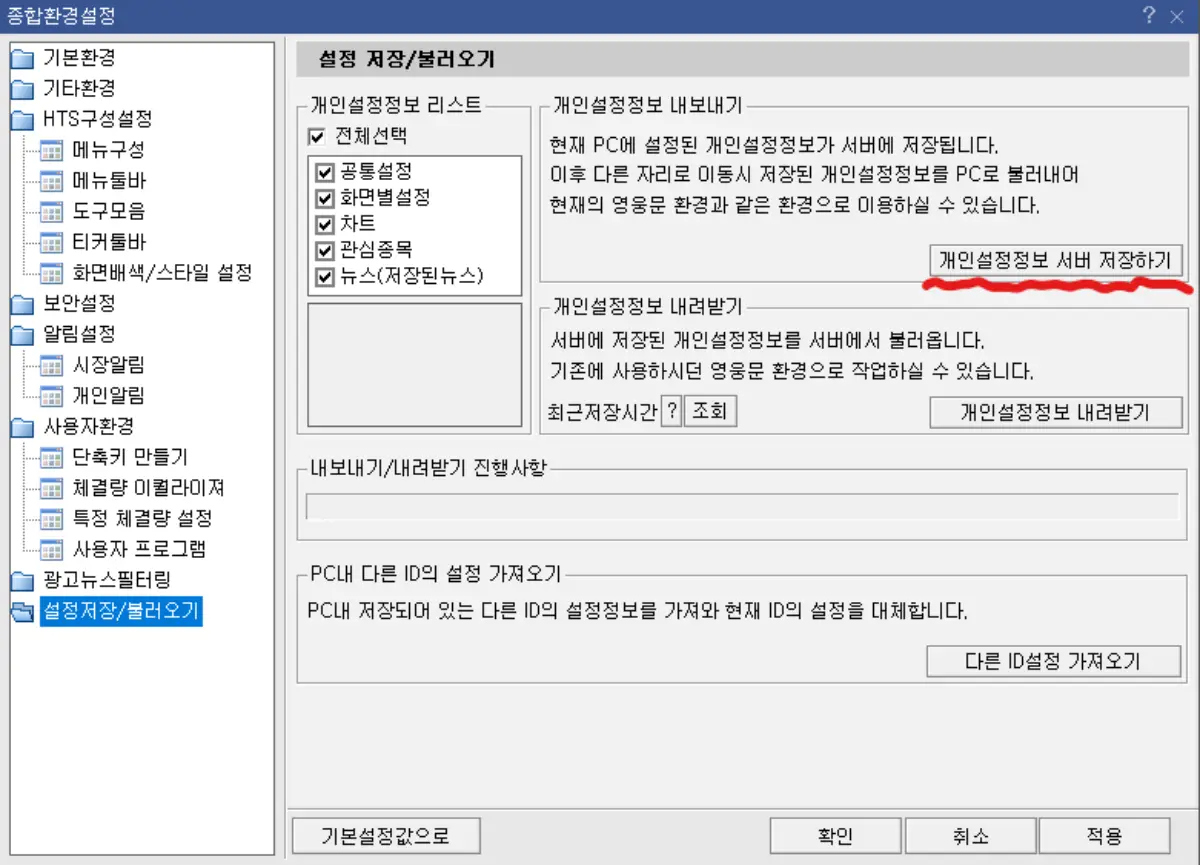Collapse the HTS구성설정 folder

pyautogui.click(x=21, y=119)
